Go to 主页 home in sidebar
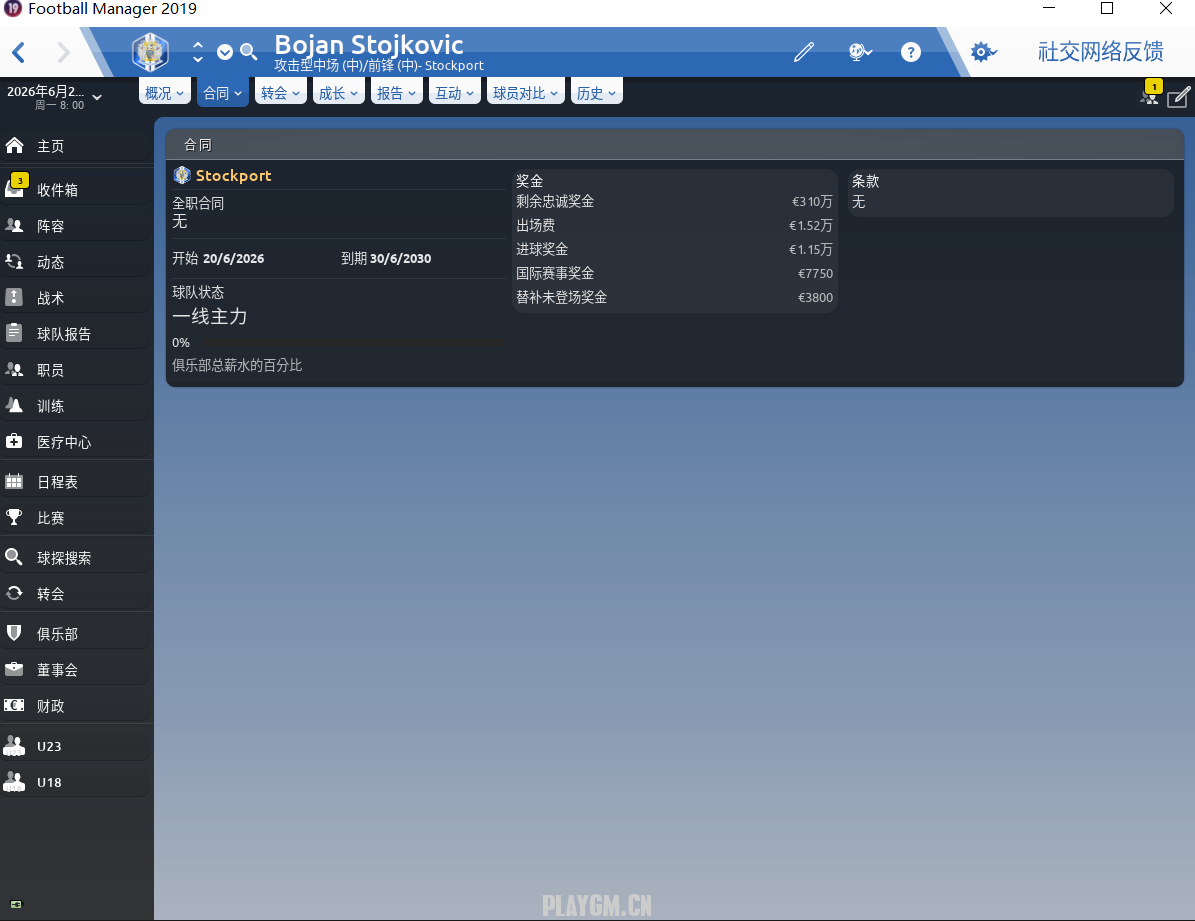Image resolution: width=1195 pixels, height=921 pixels. tap(76, 146)
